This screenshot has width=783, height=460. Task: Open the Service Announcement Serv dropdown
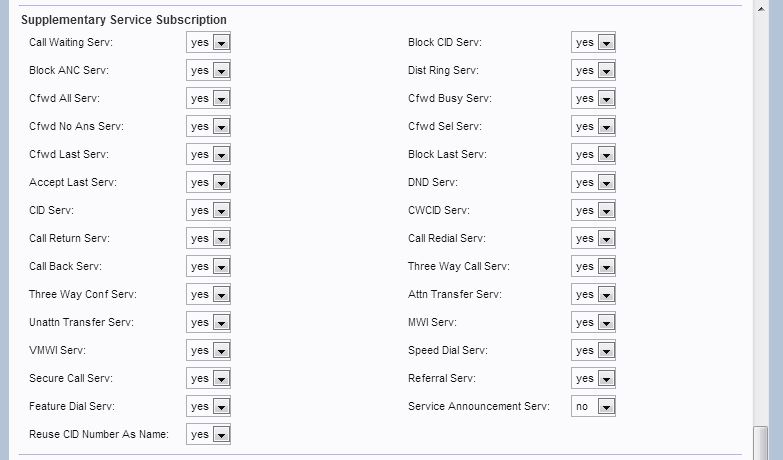click(x=593, y=407)
